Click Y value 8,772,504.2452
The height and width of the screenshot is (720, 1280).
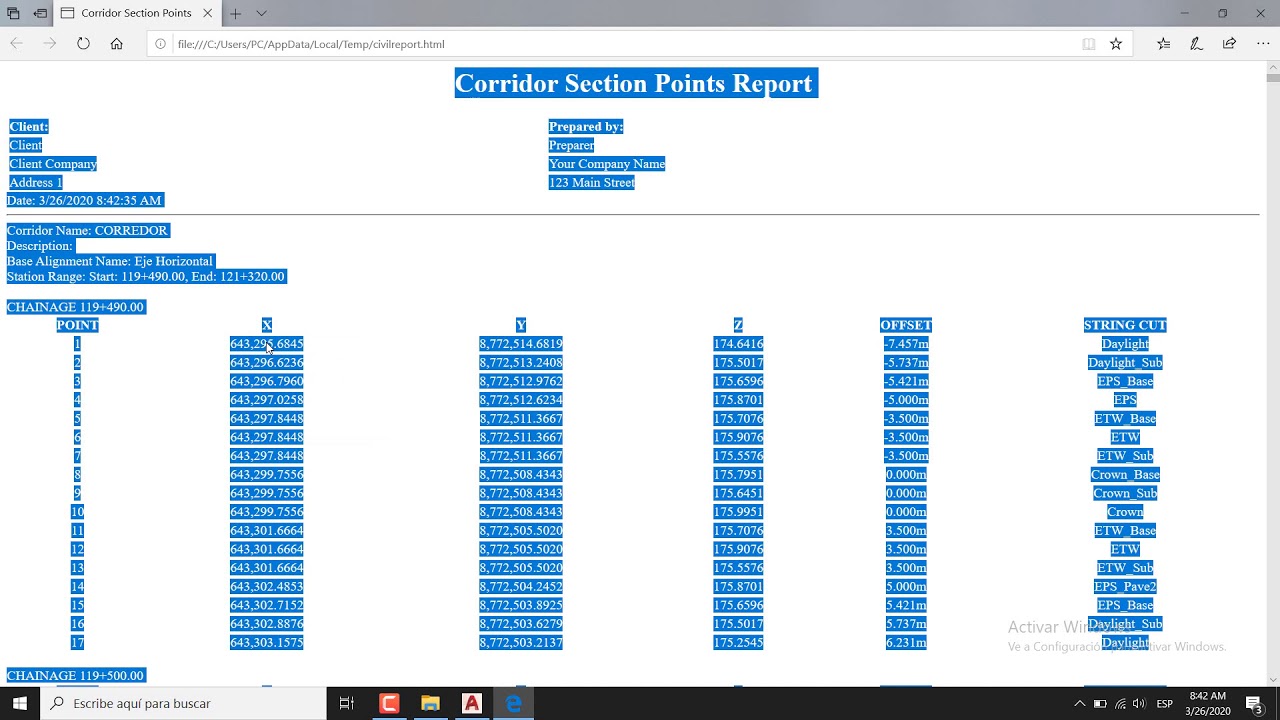coord(521,587)
